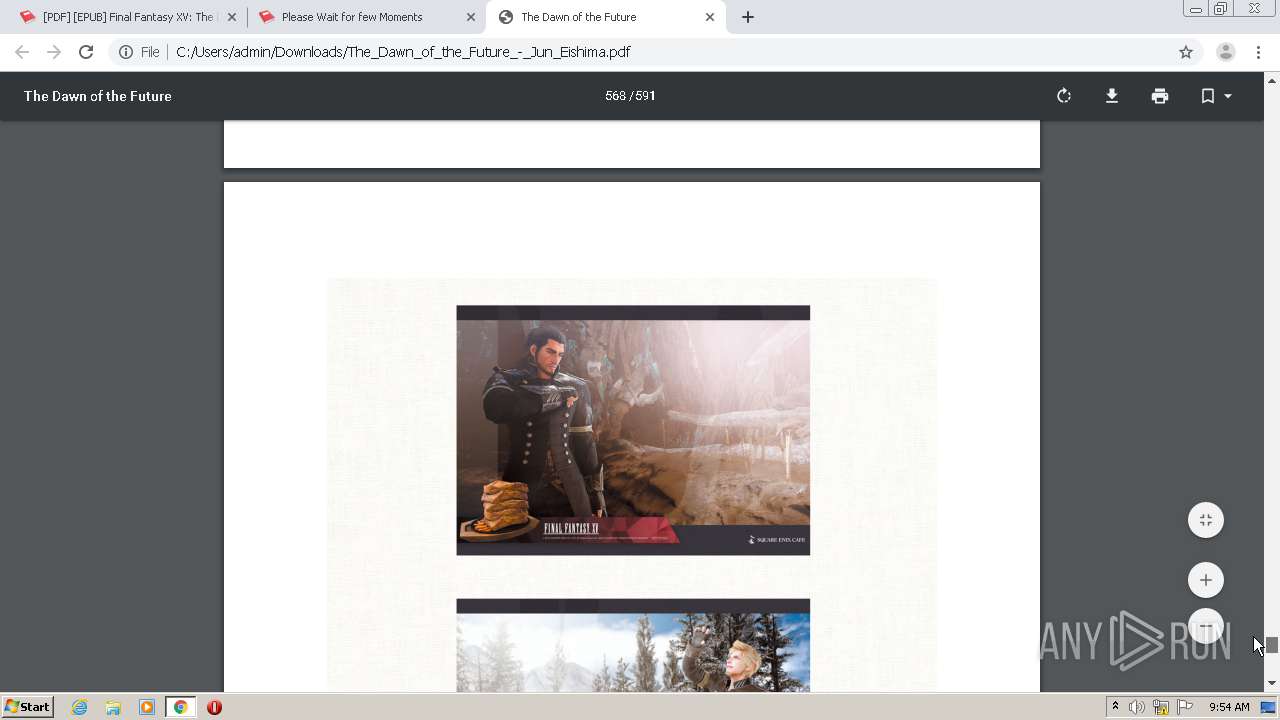The height and width of the screenshot is (720, 1280).
Task: Open the Action Center flag icon
Action: click(1185, 707)
